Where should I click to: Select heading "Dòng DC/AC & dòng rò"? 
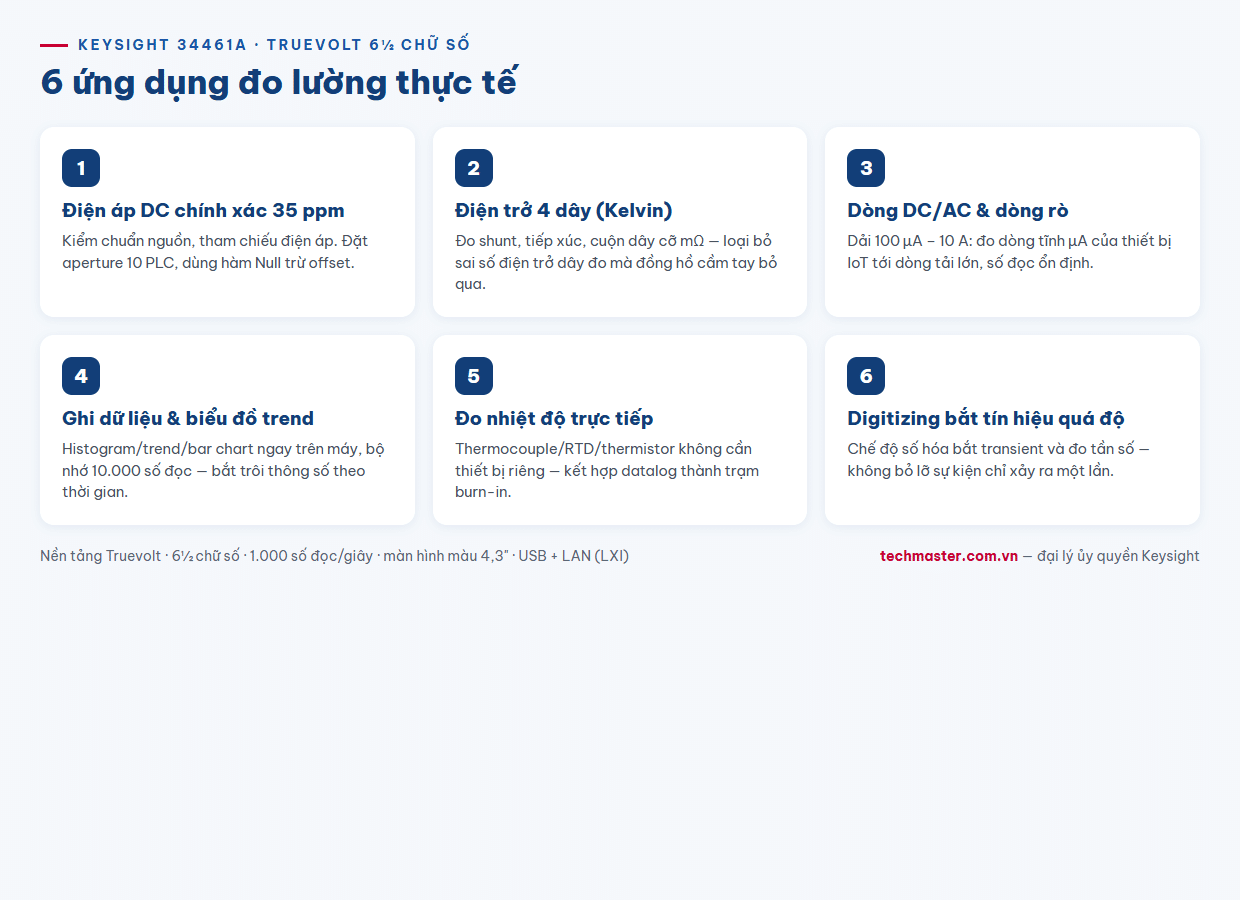click(x=958, y=211)
